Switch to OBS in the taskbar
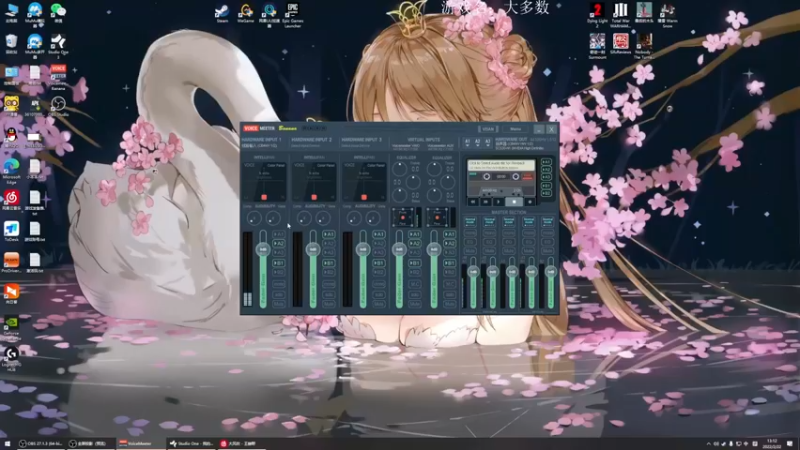 pos(40,444)
